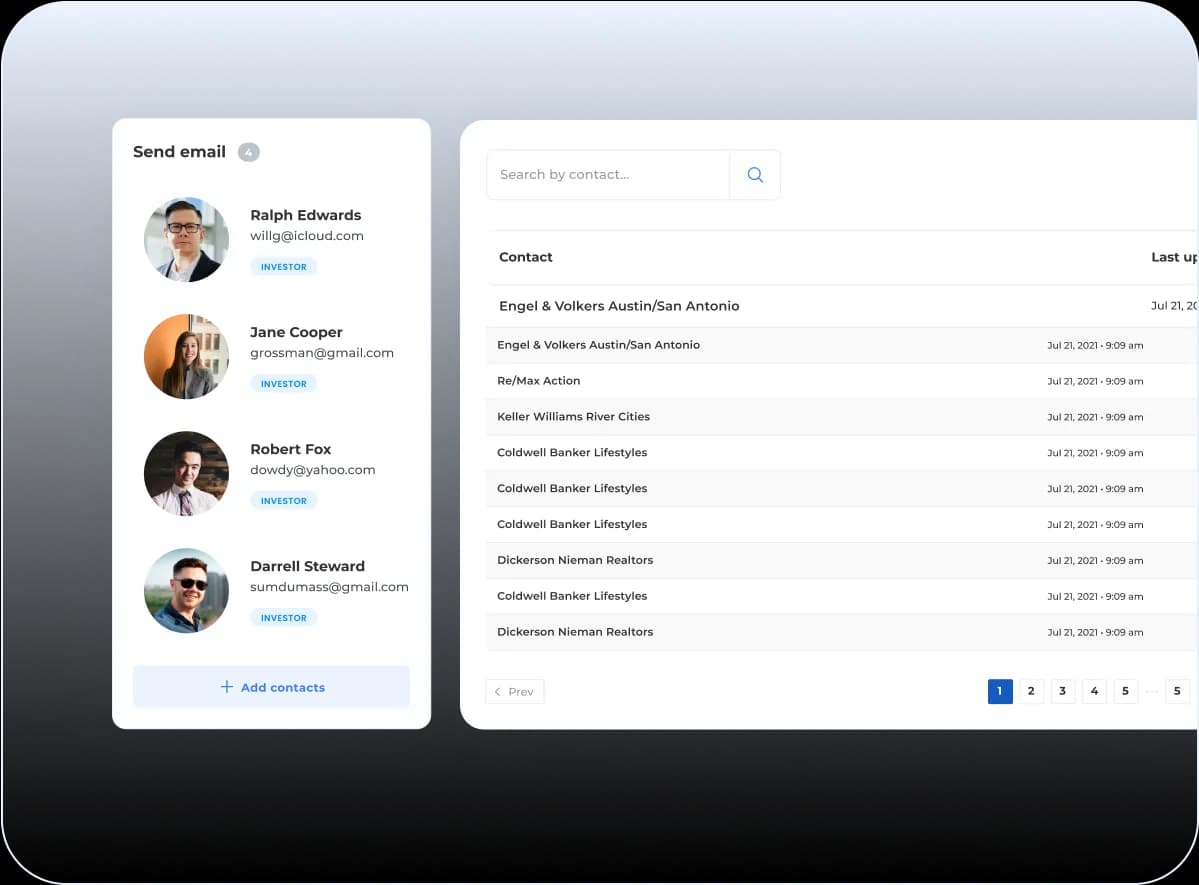Image resolution: width=1199 pixels, height=885 pixels.
Task: Click Ralph Edwards' profile photo
Action: point(186,239)
